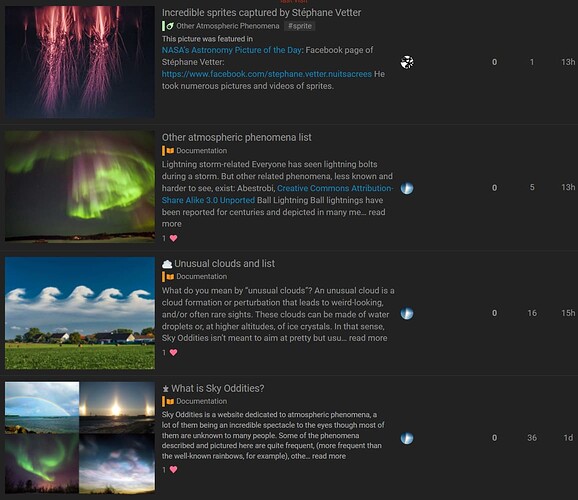Expand read more on Other atmospheric phenomena excerpt

coord(274,218)
